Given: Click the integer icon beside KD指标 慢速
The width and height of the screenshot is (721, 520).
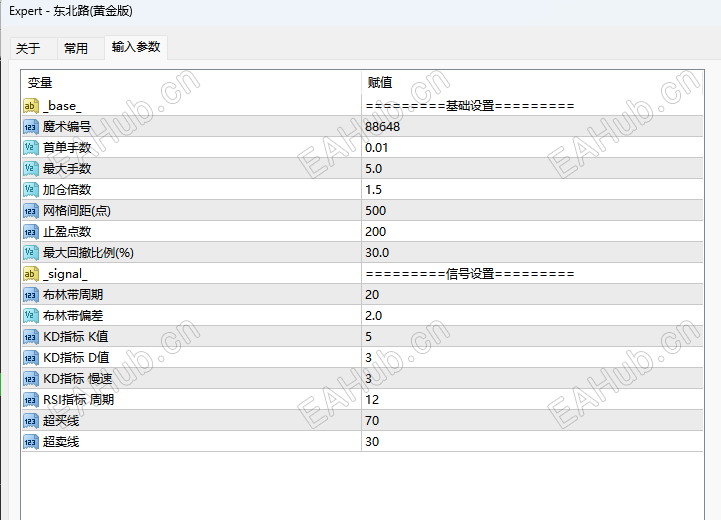Looking at the screenshot, I should (x=31, y=379).
